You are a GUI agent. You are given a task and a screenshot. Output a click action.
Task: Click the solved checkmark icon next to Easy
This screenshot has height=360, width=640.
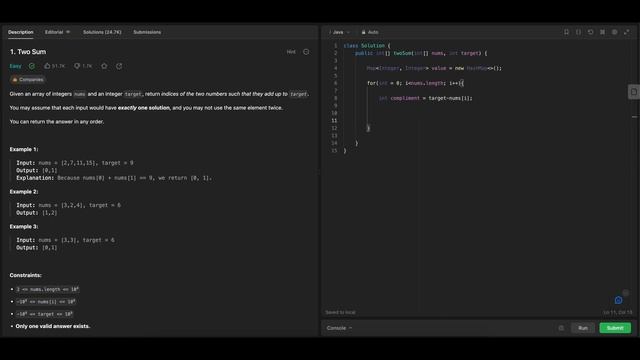click(32, 66)
